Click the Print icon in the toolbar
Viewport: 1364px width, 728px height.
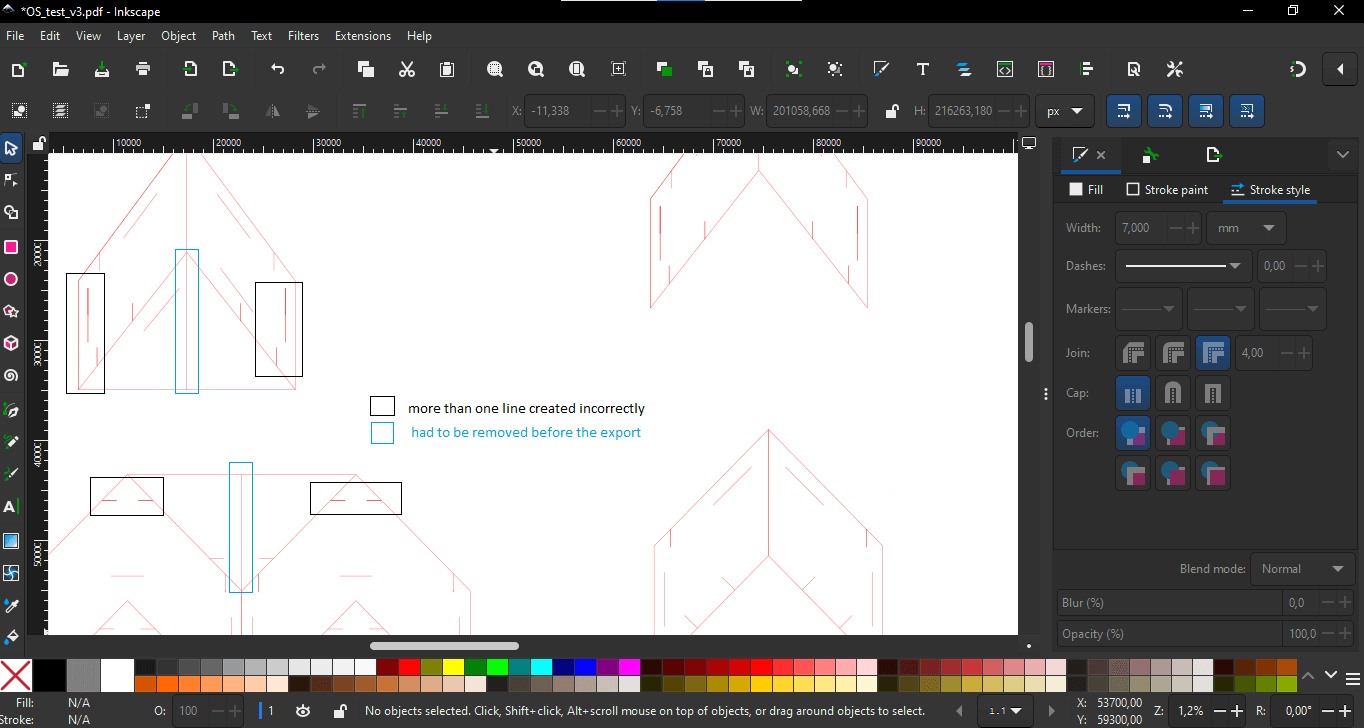point(143,69)
